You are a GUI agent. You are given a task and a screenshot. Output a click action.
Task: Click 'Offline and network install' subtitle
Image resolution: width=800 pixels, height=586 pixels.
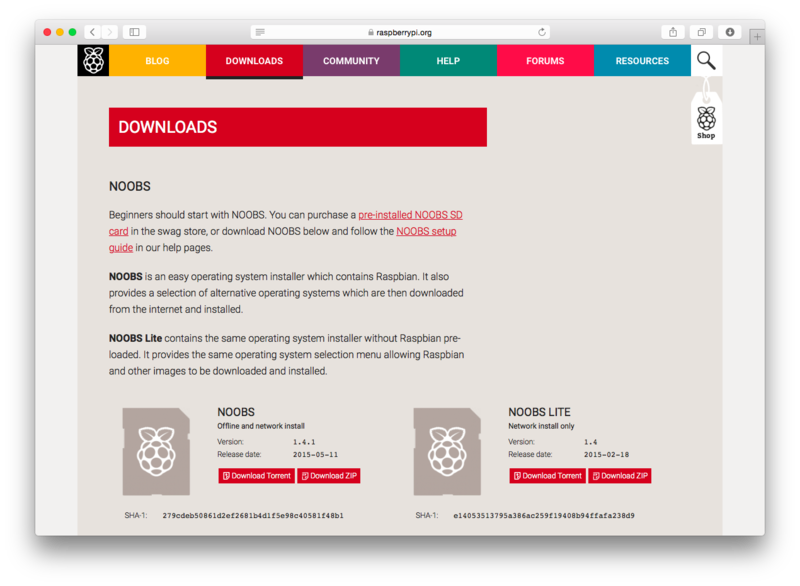coord(261,426)
